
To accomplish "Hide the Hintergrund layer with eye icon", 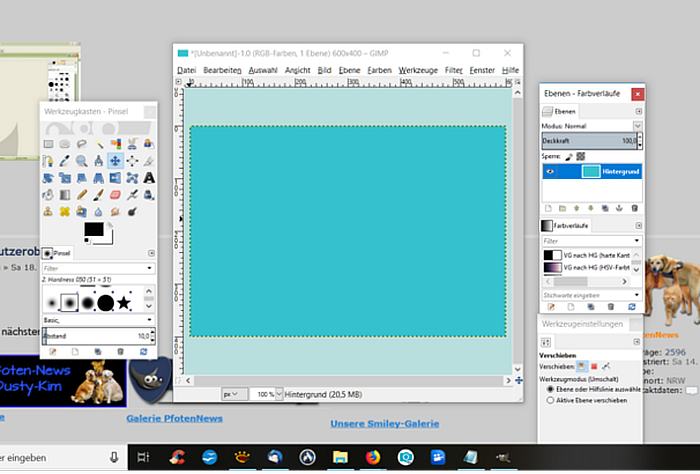I will [549, 172].
